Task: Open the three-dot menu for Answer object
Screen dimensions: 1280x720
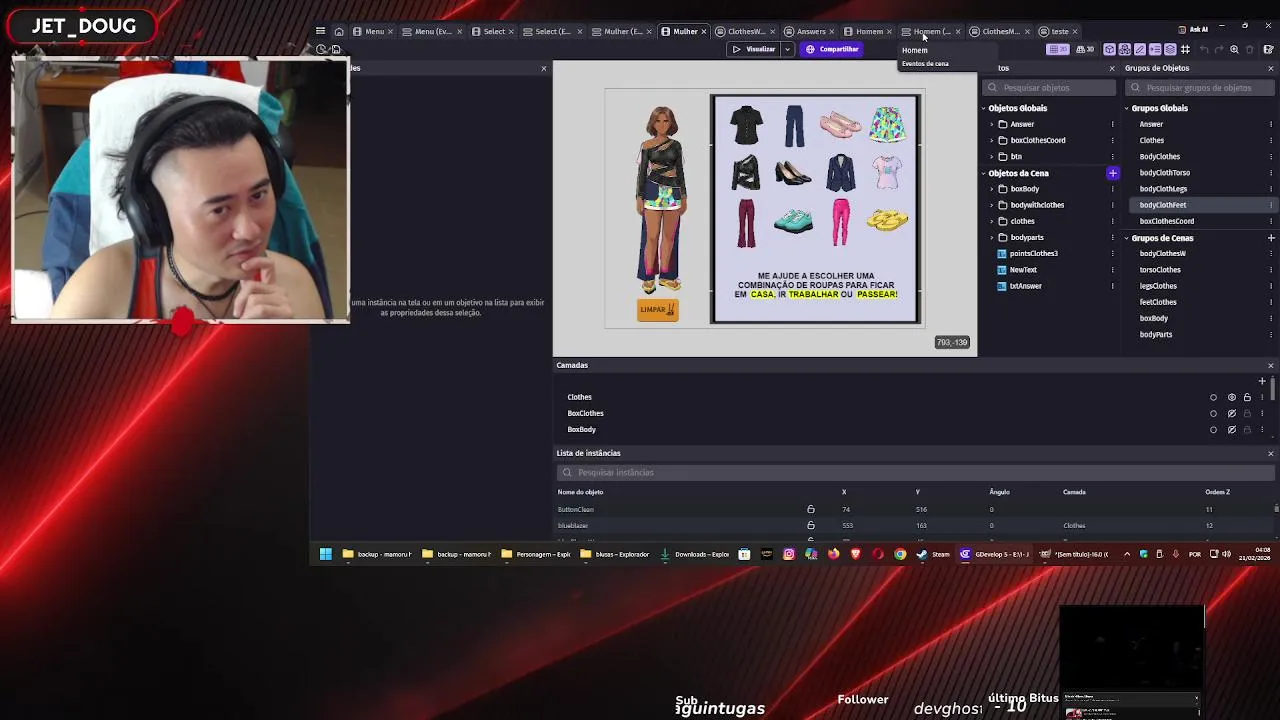Action: [x=1112, y=124]
